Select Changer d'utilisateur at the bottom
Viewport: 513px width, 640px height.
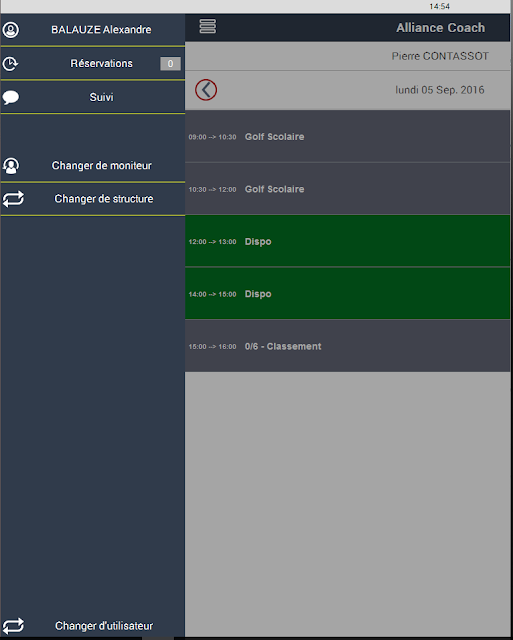click(x=93, y=626)
